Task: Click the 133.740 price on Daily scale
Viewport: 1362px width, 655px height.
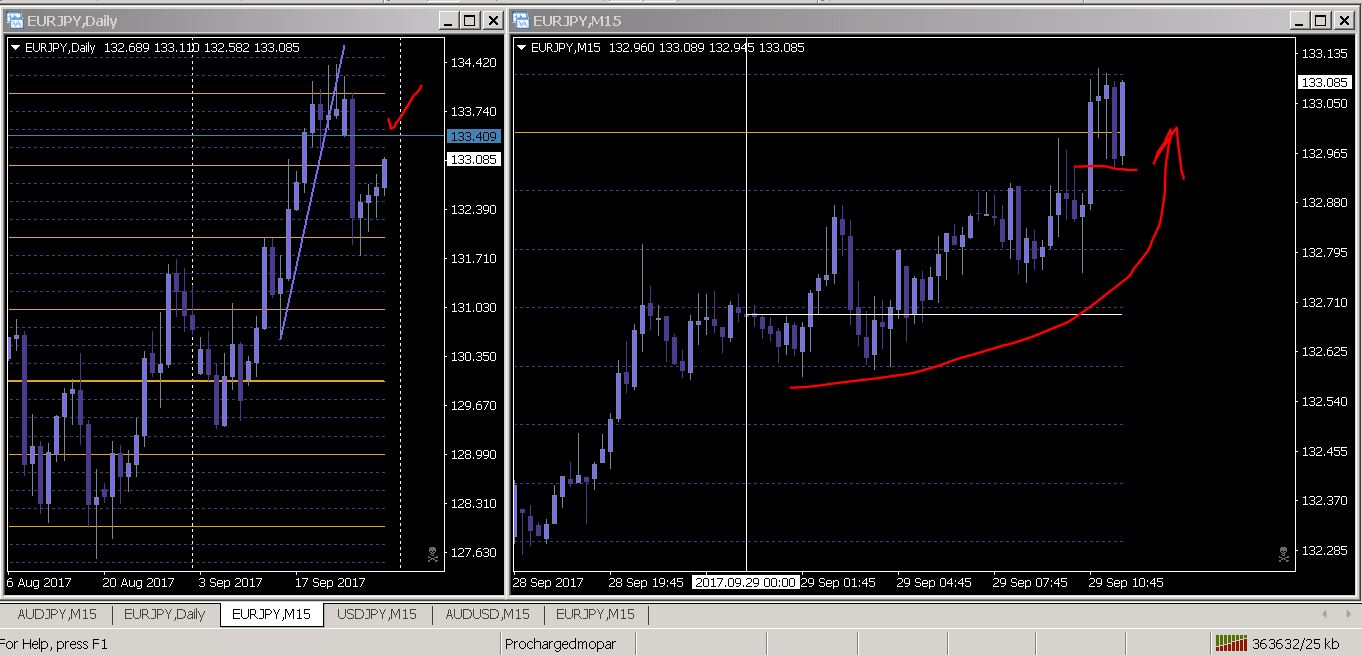Action: [x=474, y=111]
